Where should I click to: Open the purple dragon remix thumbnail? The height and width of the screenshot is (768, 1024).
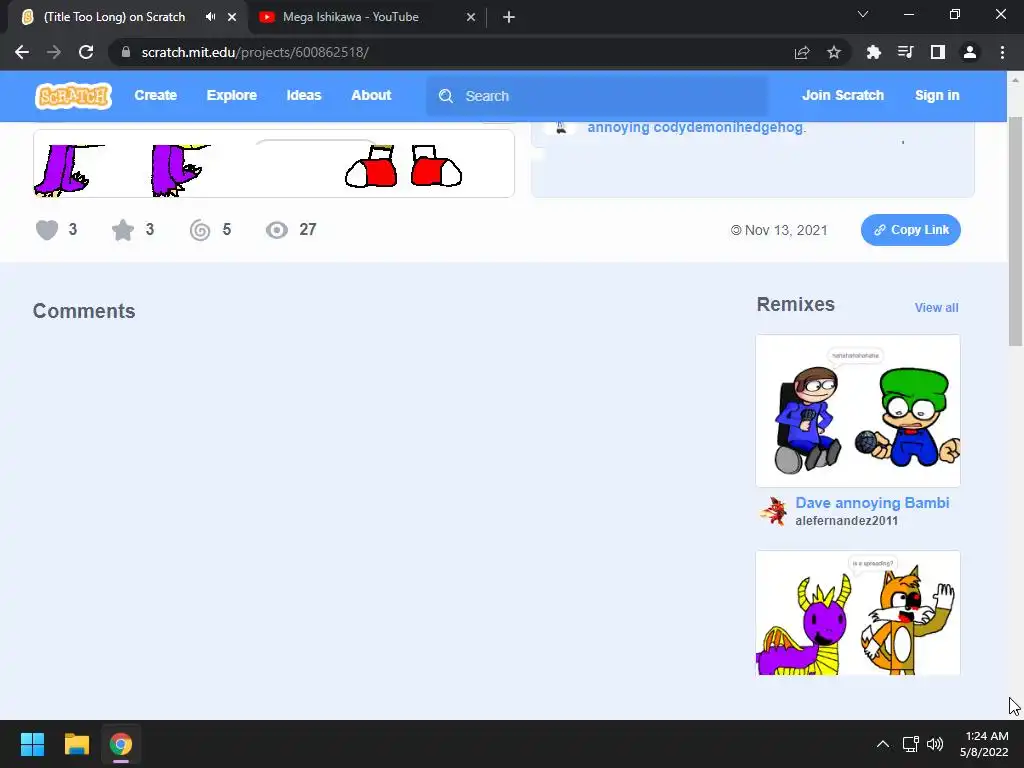[x=857, y=613]
